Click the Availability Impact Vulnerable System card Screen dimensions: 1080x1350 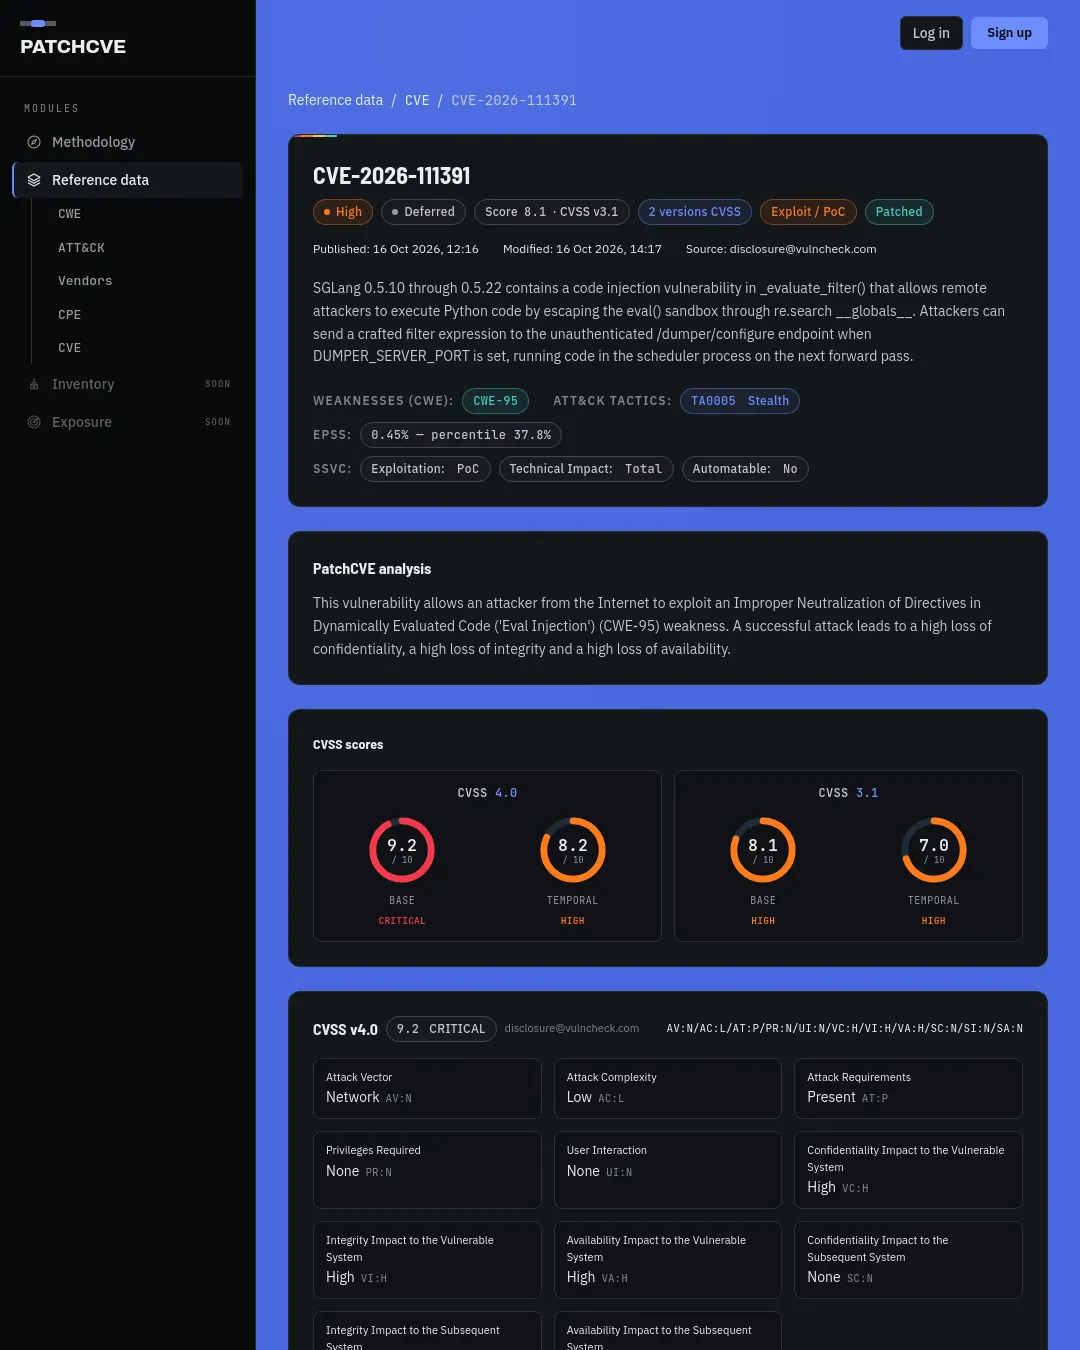point(668,1260)
